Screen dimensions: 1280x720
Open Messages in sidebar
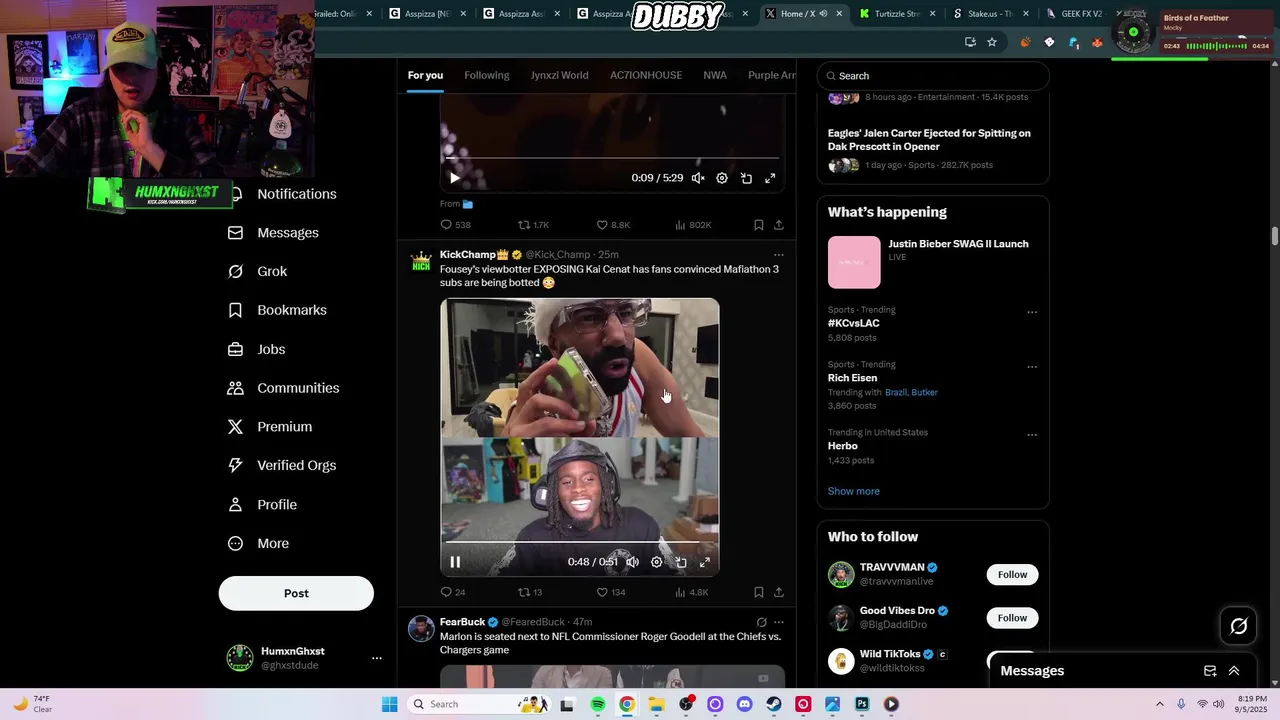(273, 233)
